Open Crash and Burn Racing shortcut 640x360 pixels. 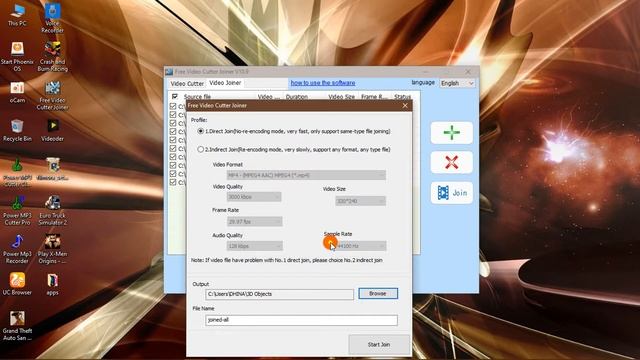point(52,56)
